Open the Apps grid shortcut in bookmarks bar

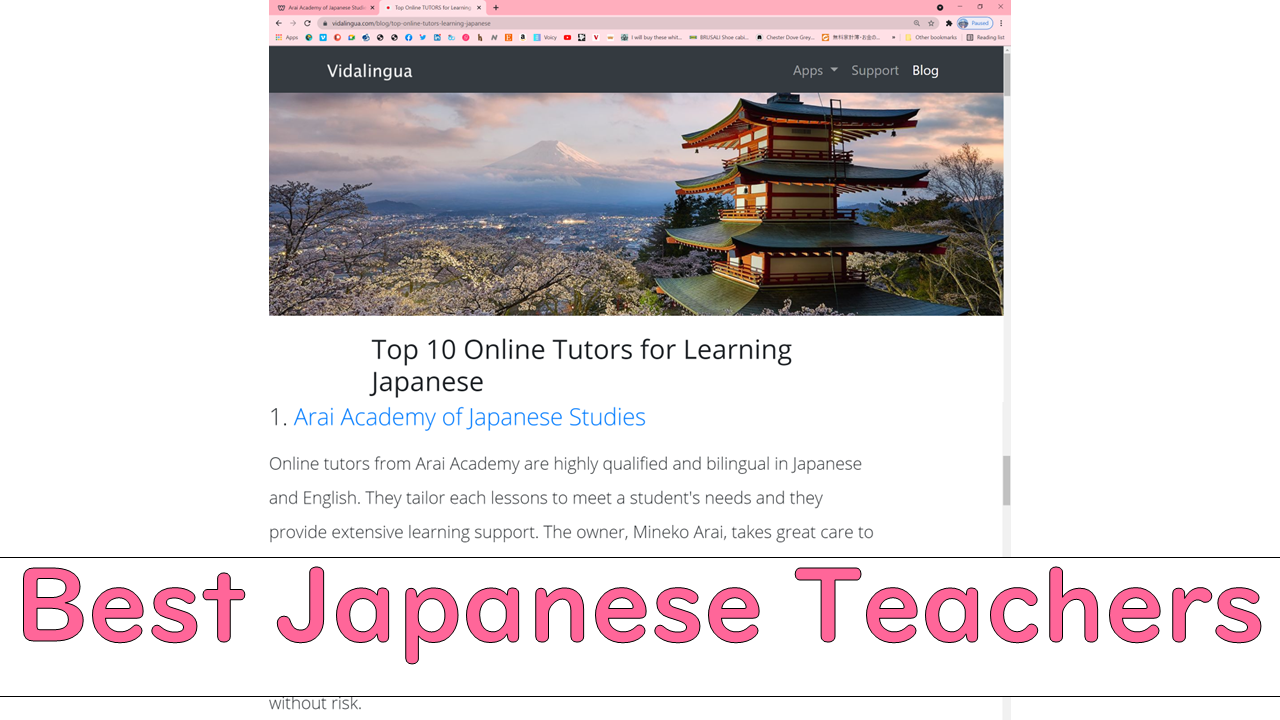coord(287,38)
